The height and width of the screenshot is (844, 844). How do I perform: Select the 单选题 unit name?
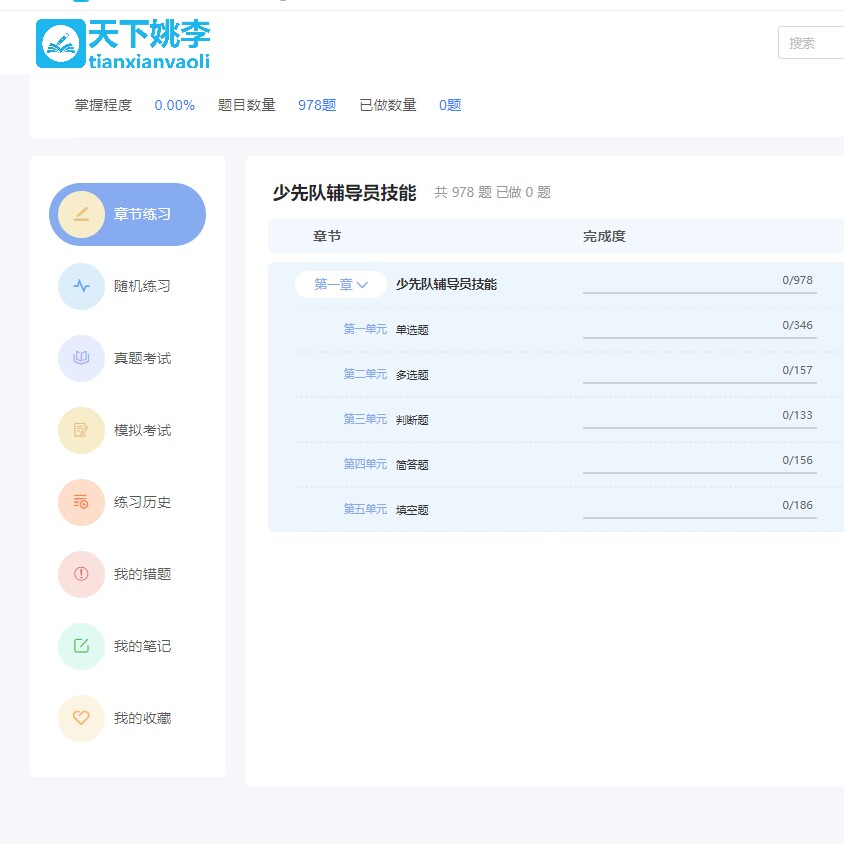coord(412,330)
